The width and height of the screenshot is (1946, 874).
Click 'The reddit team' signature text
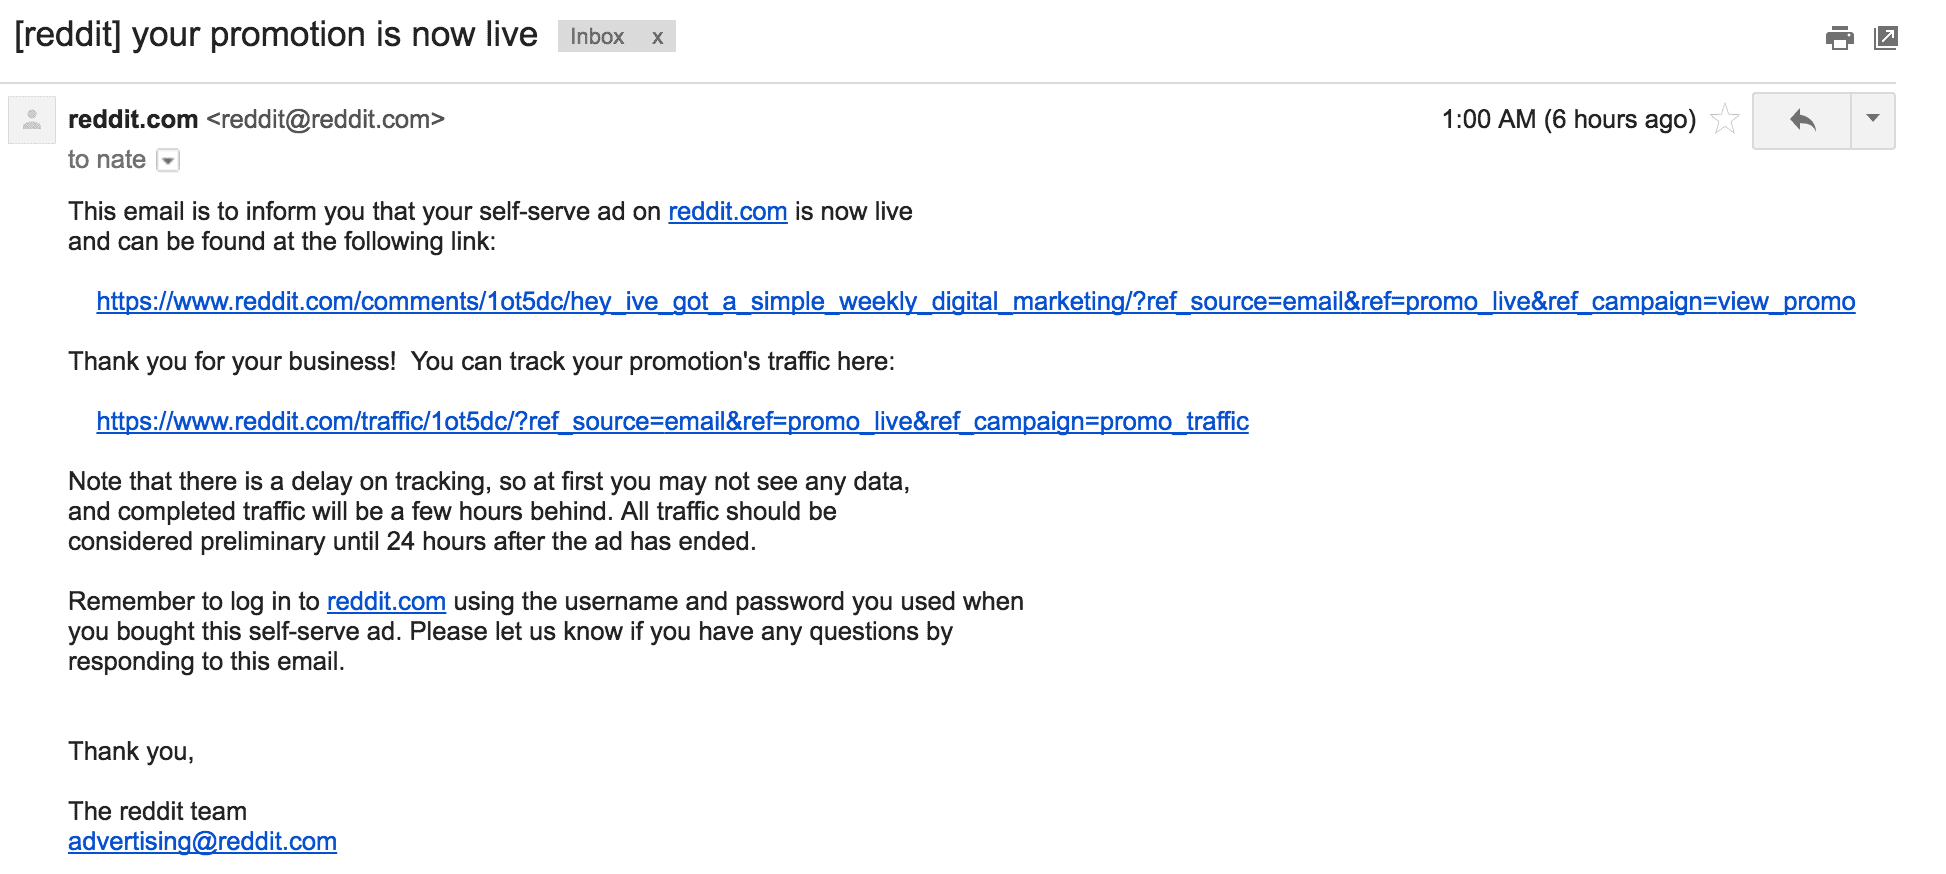click(157, 811)
